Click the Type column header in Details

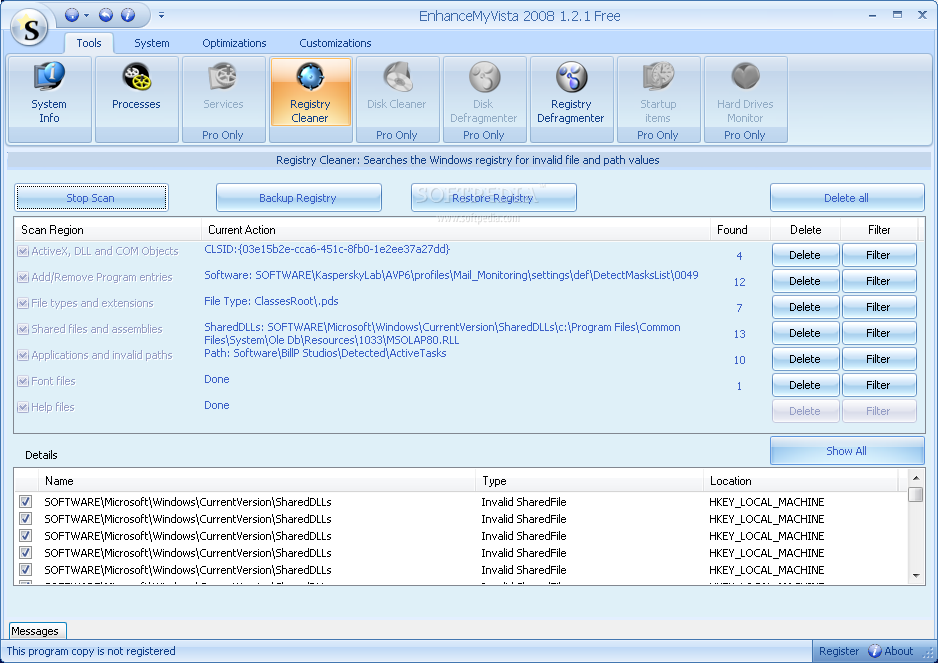(590, 480)
